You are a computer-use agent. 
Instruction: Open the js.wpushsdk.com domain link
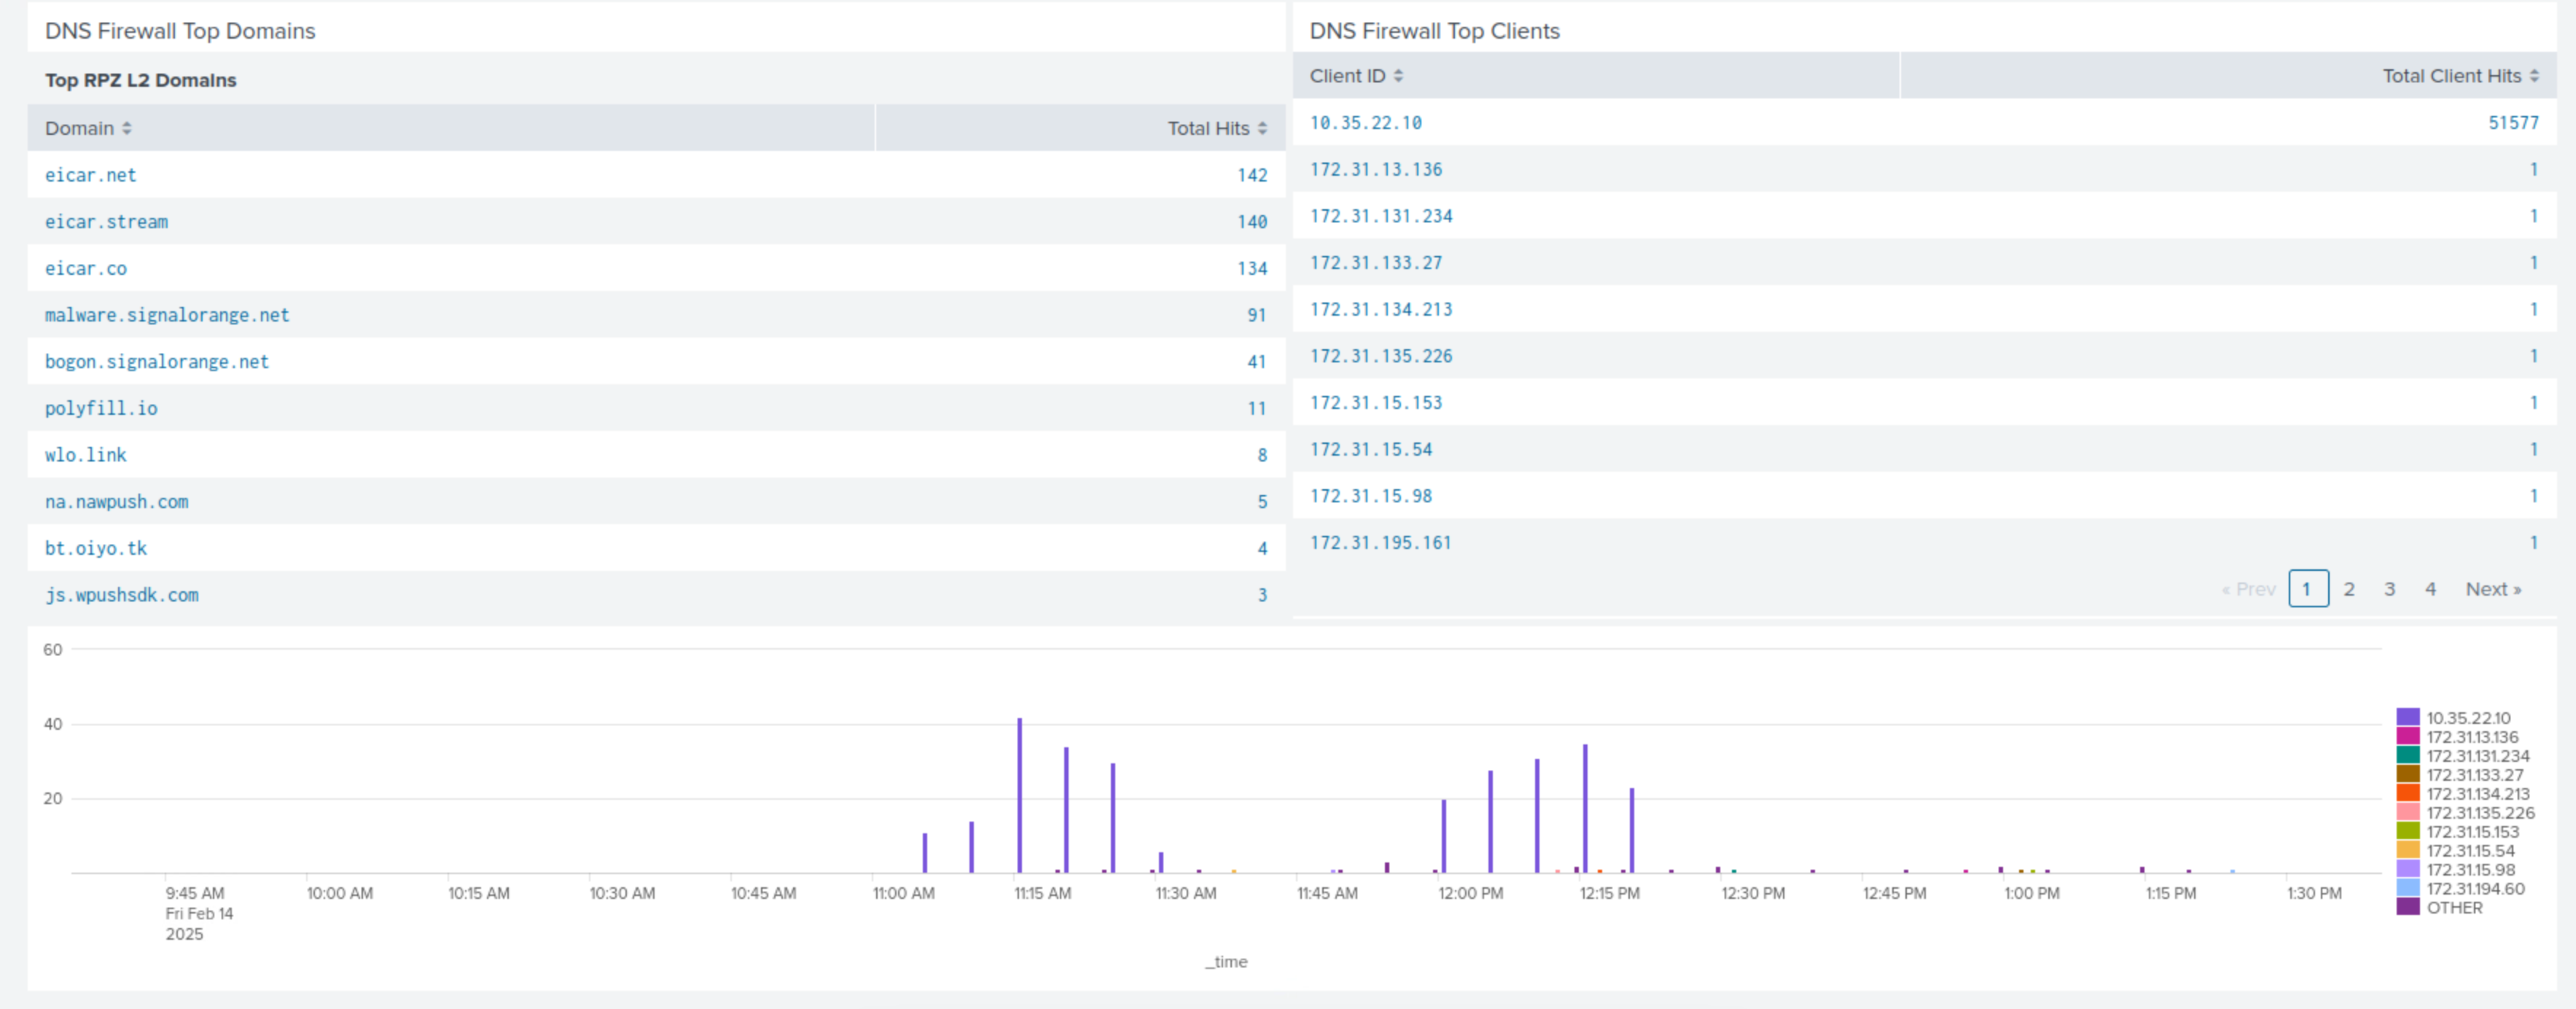(121, 595)
